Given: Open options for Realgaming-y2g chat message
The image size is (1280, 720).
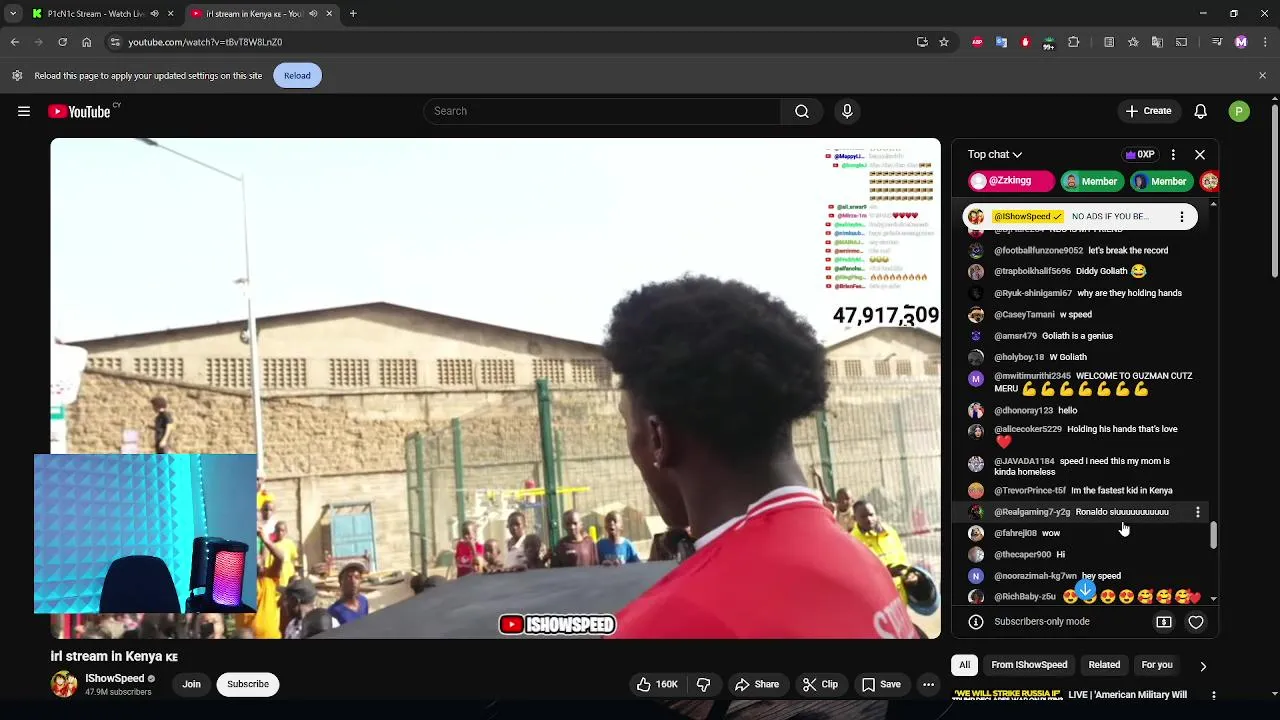Looking at the screenshot, I should 1198,512.
